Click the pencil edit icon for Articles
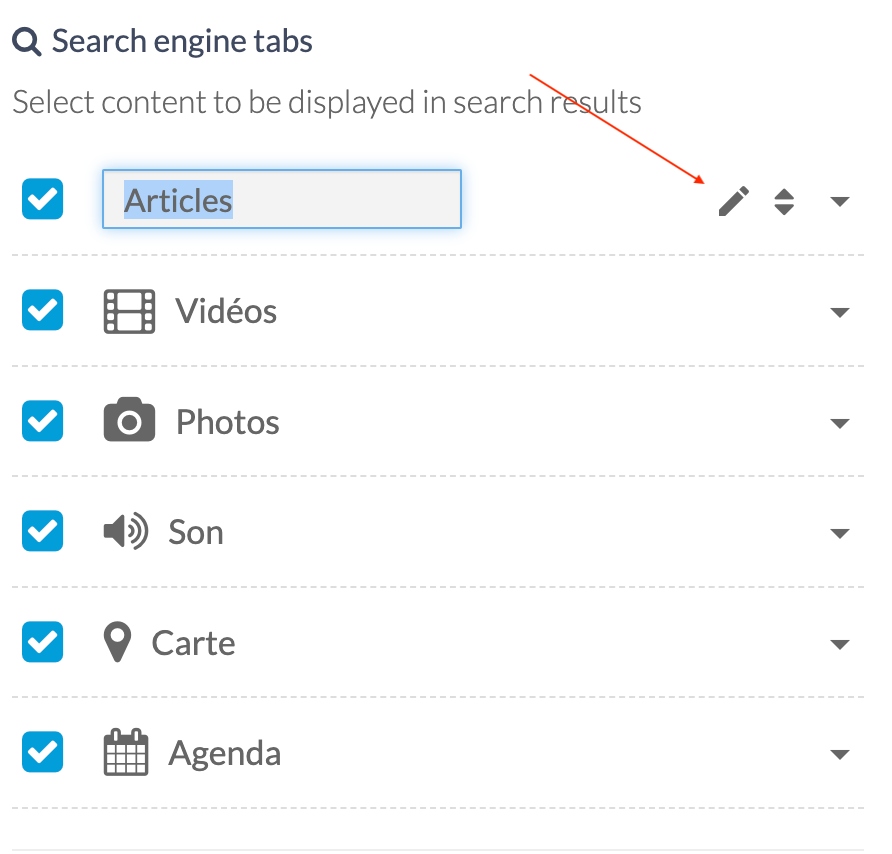Screen dimensions: 892x854 click(733, 201)
